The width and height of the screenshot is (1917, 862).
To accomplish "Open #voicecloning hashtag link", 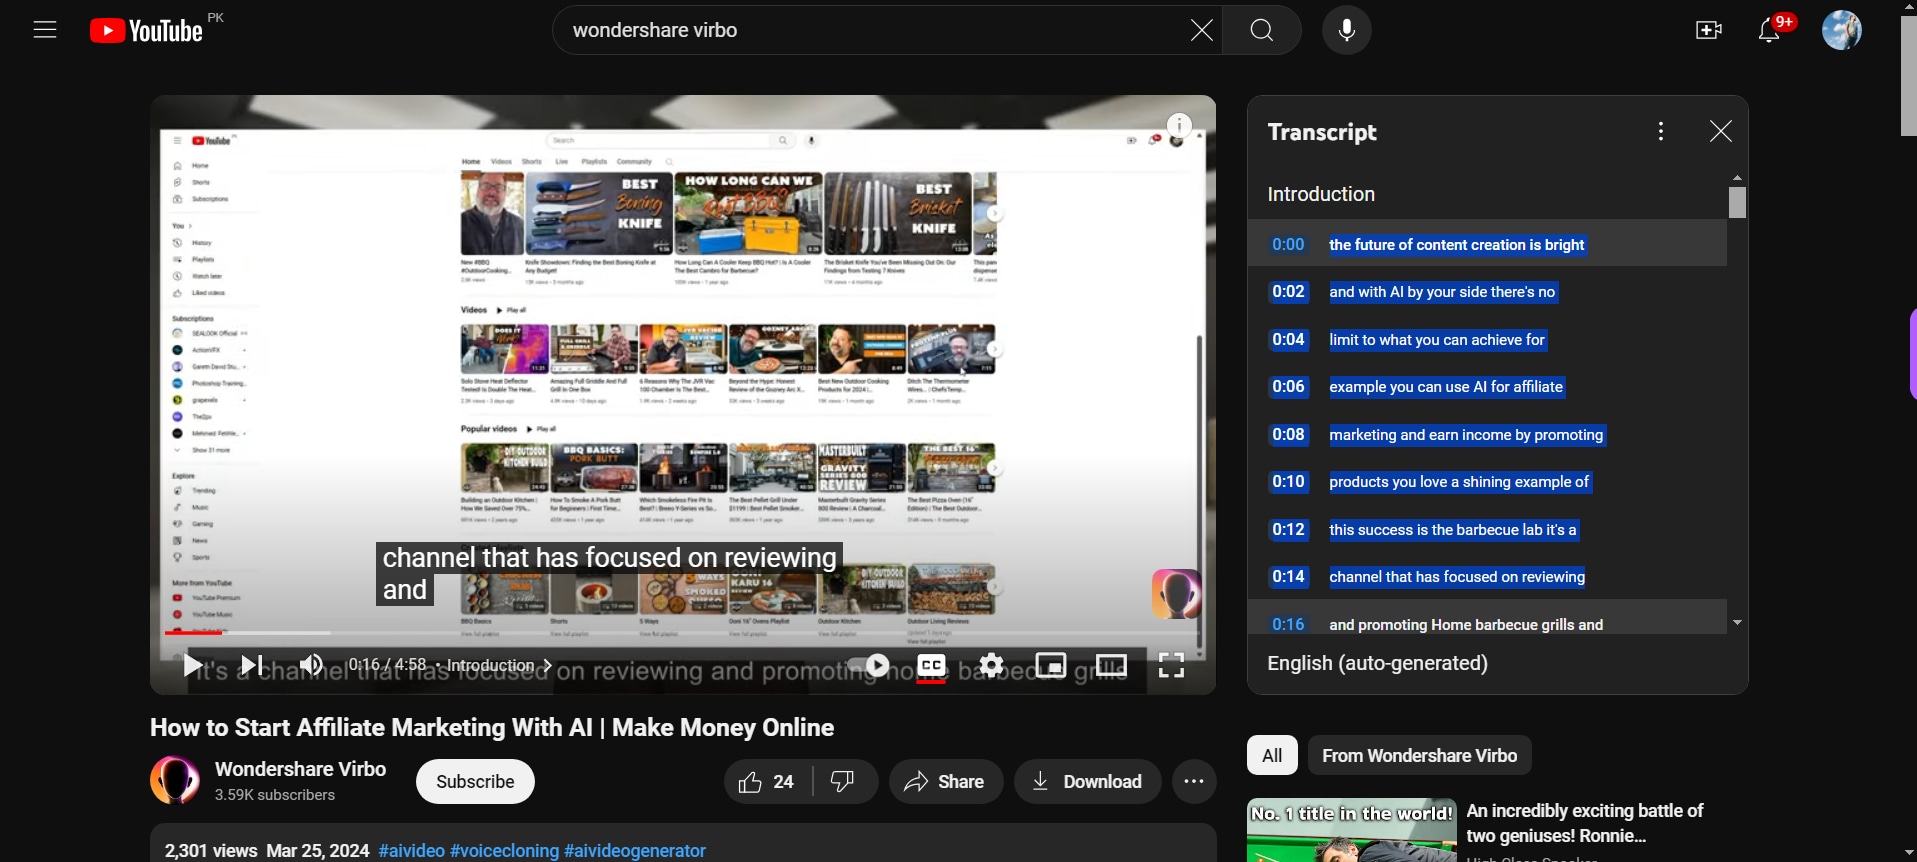I will [504, 851].
